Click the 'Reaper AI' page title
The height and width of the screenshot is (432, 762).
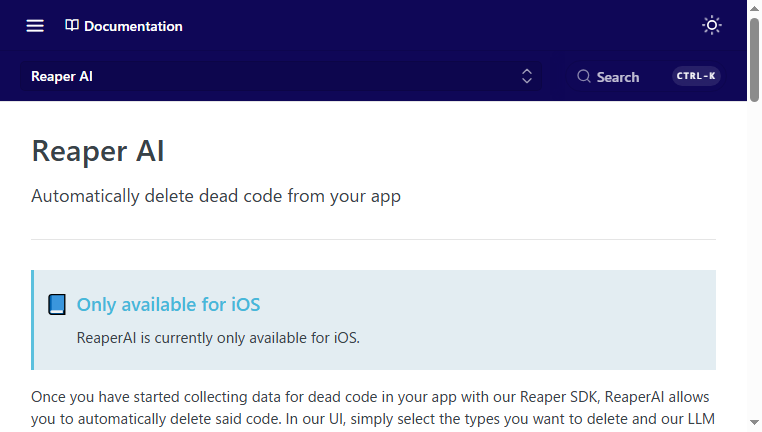point(98,151)
